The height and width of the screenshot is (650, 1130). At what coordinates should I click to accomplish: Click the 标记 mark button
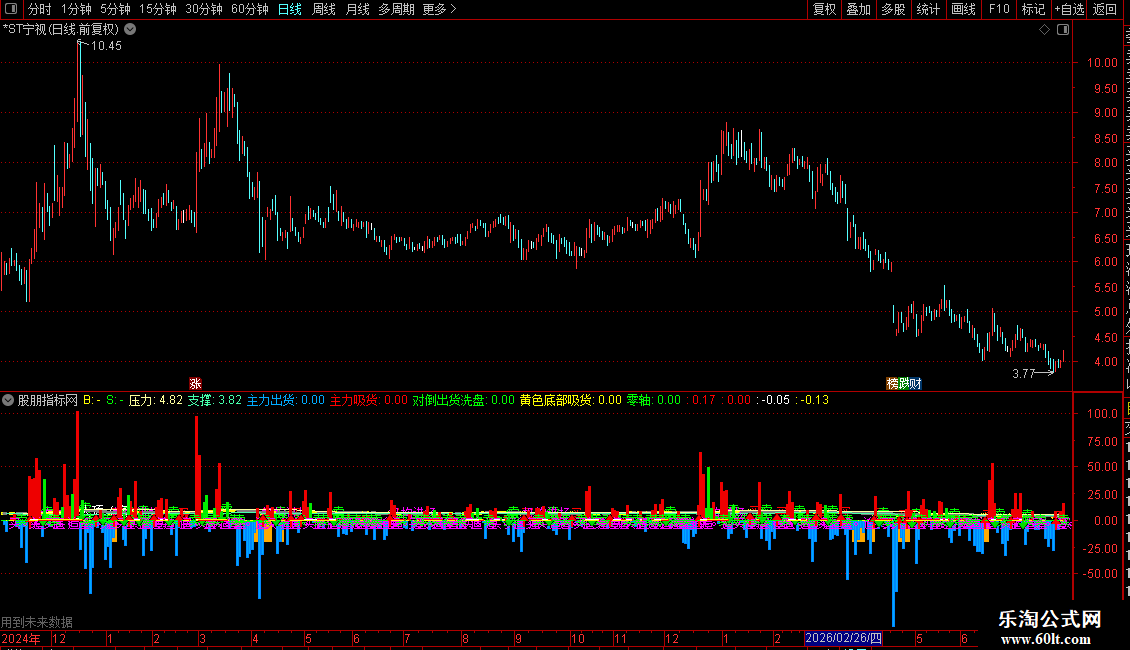(1033, 9)
